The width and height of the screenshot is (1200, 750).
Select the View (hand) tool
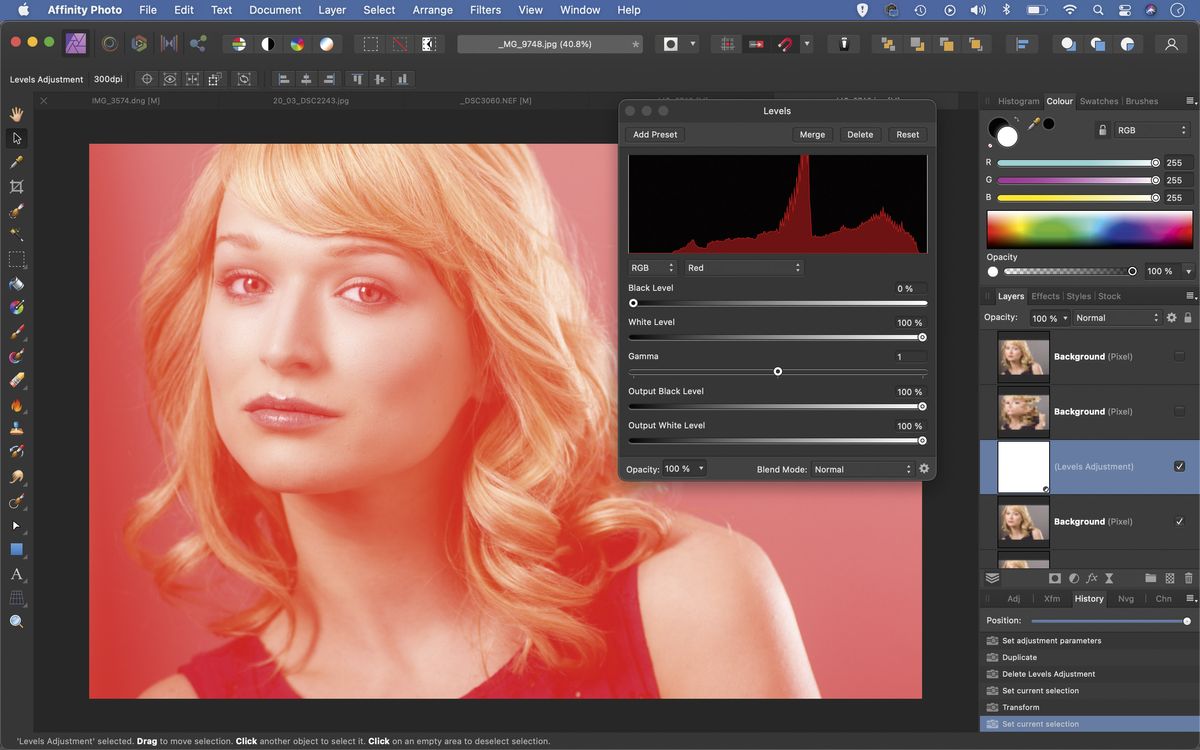pyautogui.click(x=16, y=113)
